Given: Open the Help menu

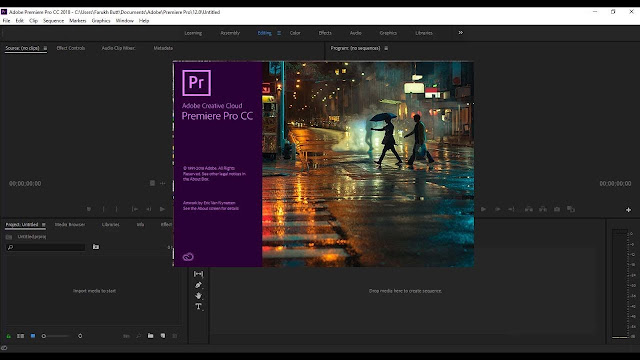Looking at the screenshot, I should 144,20.
